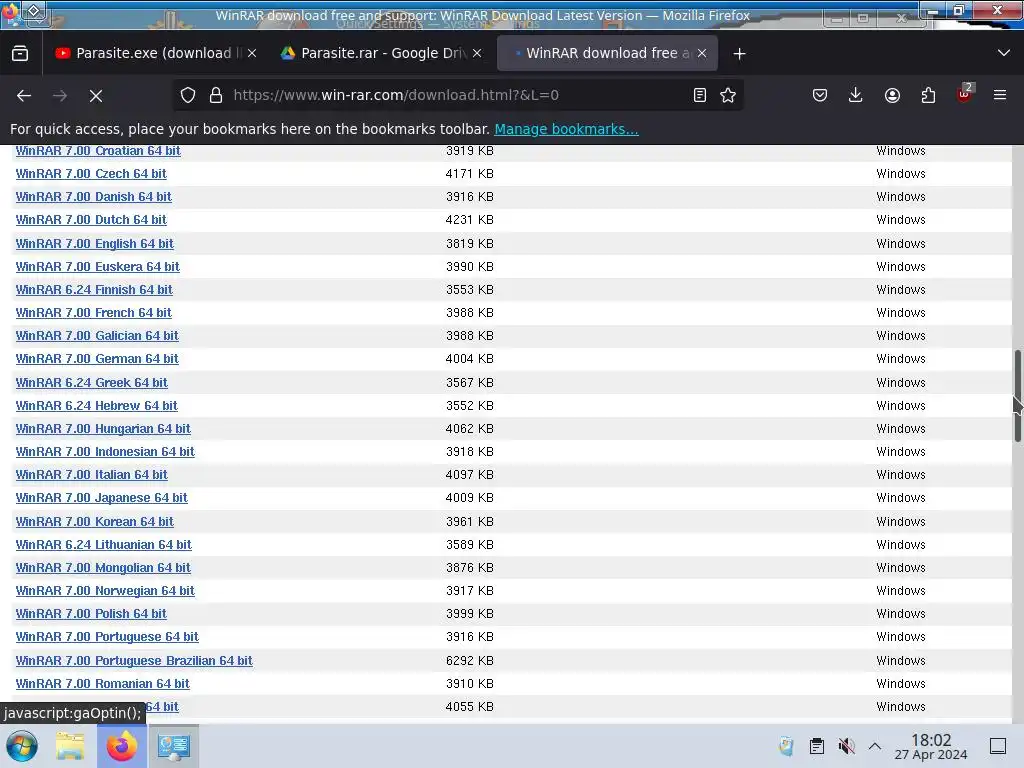Image resolution: width=1024 pixels, height=768 pixels.
Task: Download WinRAR 7.00 Czech 64 bit
Action: (x=91, y=174)
